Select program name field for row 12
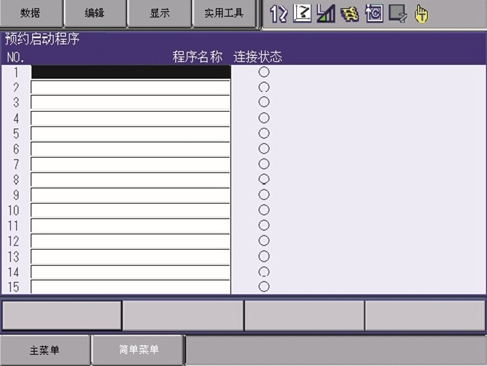 coord(131,241)
